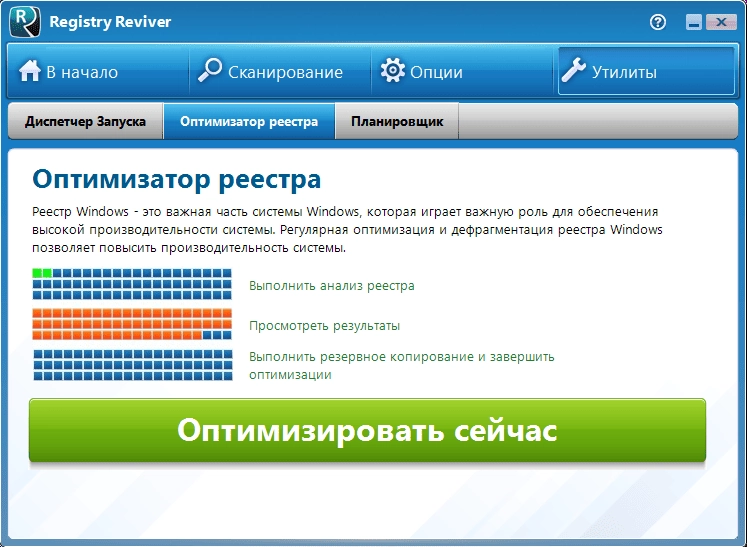Click the magnifier icon for Сканирование

[210, 70]
